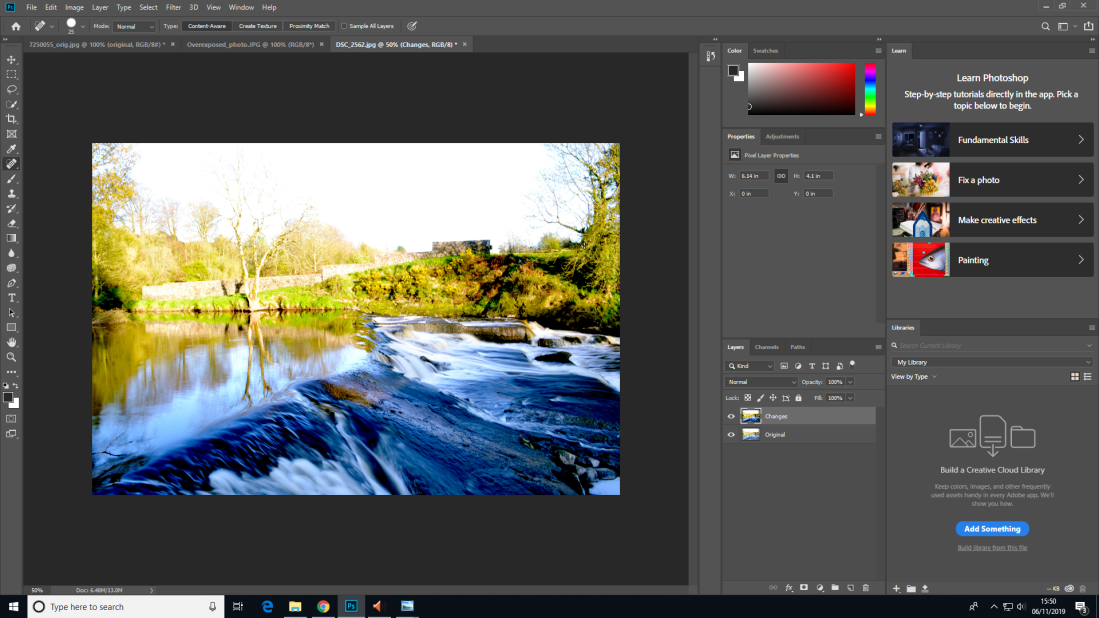Expand the layer blend mode dropdown
The height and width of the screenshot is (618, 1099).
click(x=761, y=382)
